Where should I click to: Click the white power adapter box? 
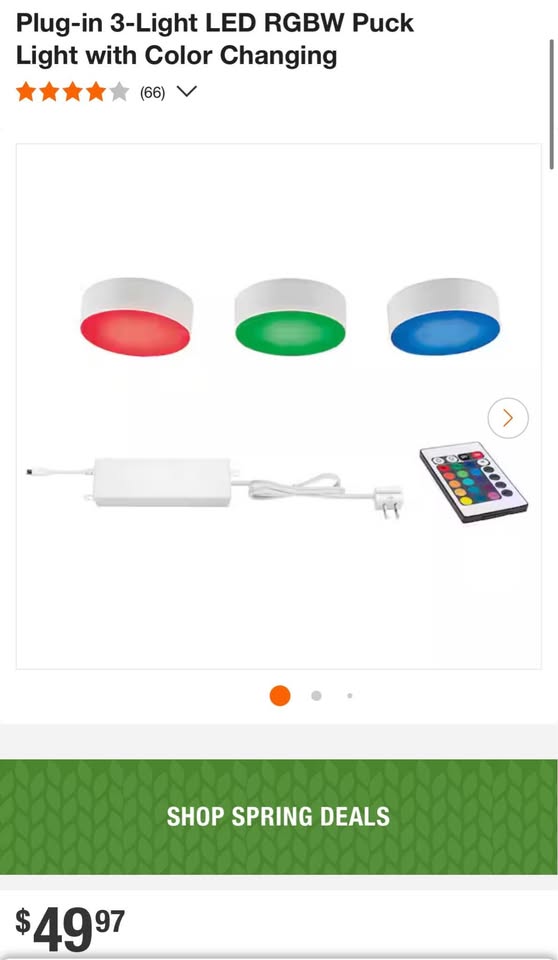[x=162, y=482]
